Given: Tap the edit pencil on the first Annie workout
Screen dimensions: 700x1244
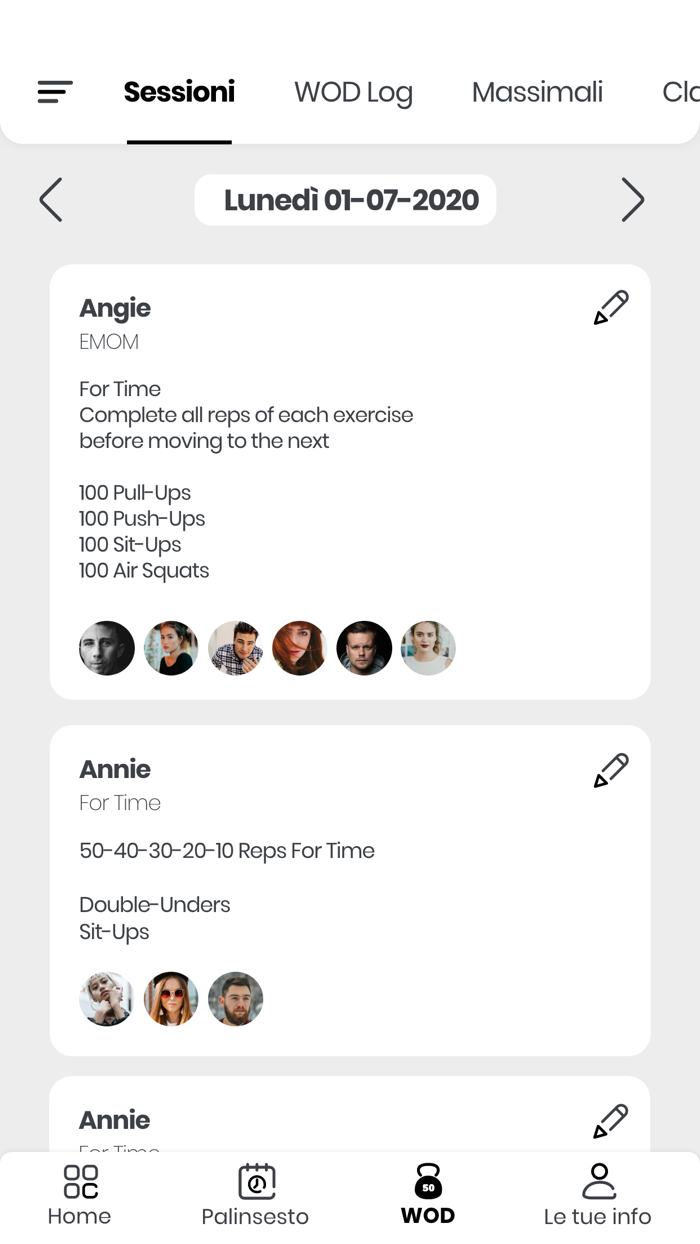Looking at the screenshot, I should (x=610, y=768).
